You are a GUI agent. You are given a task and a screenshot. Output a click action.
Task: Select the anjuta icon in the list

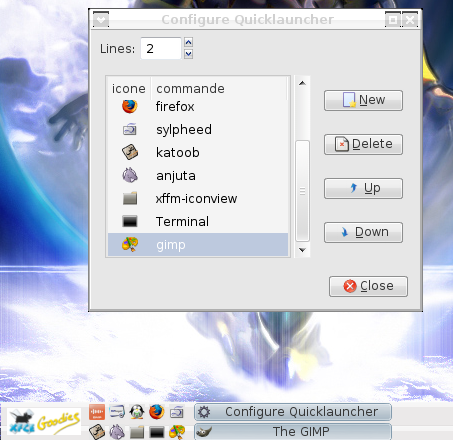click(x=130, y=175)
